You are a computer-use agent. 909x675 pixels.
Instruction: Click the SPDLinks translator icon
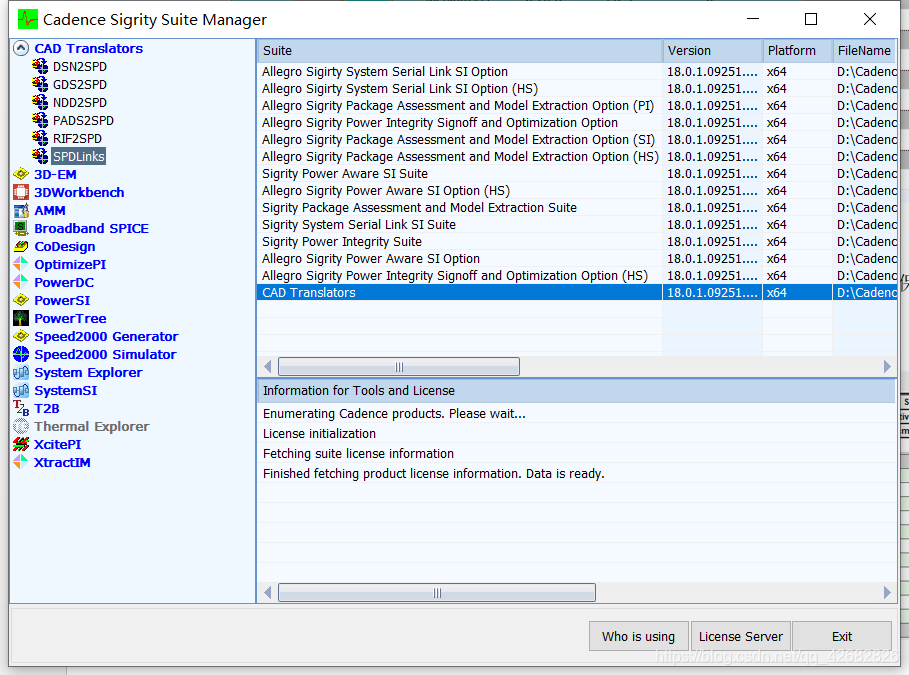click(40, 156)
